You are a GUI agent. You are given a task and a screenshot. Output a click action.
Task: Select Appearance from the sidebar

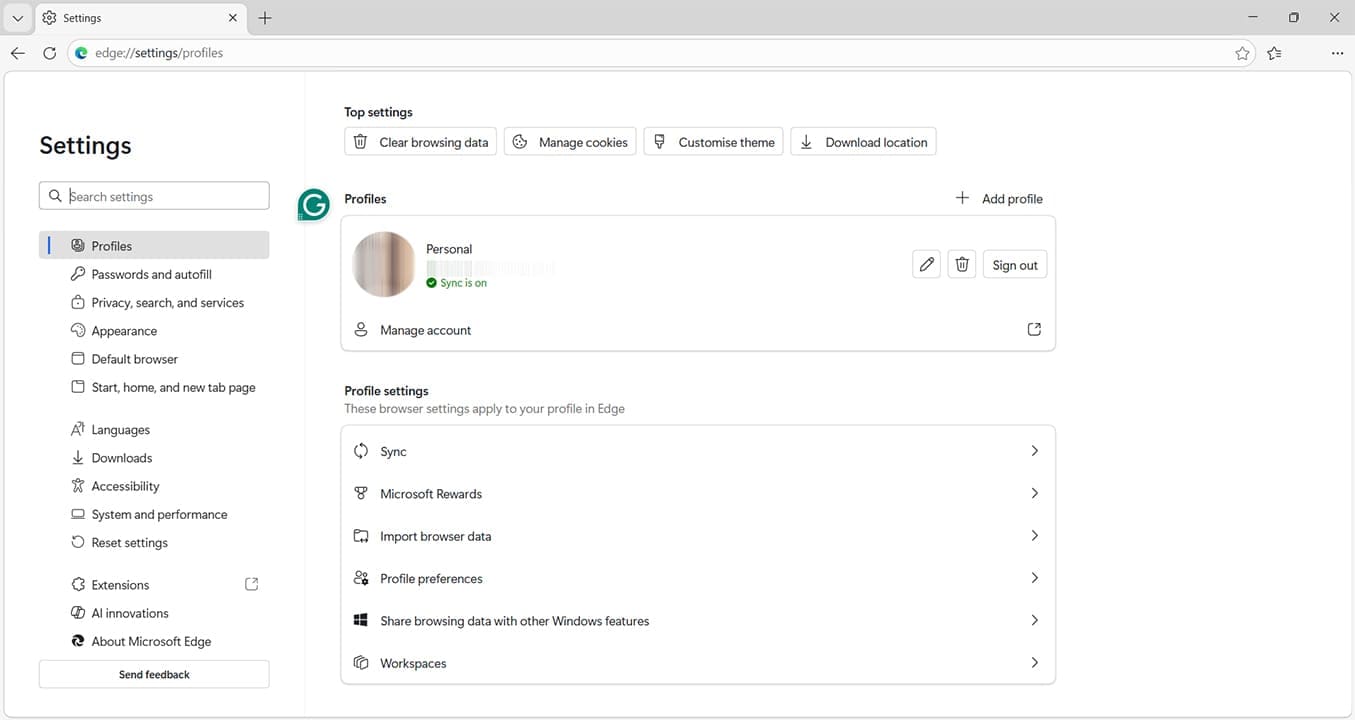[x=125, y=330]
